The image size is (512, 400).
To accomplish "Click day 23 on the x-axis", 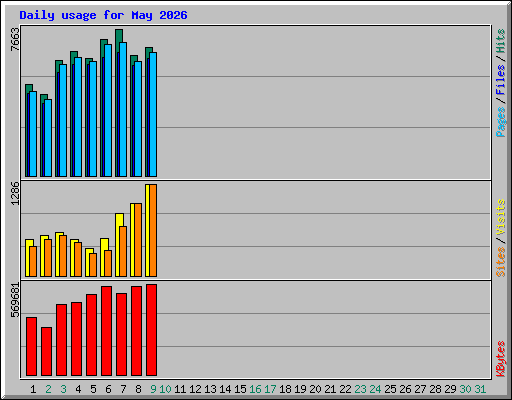I will (360, 389).
